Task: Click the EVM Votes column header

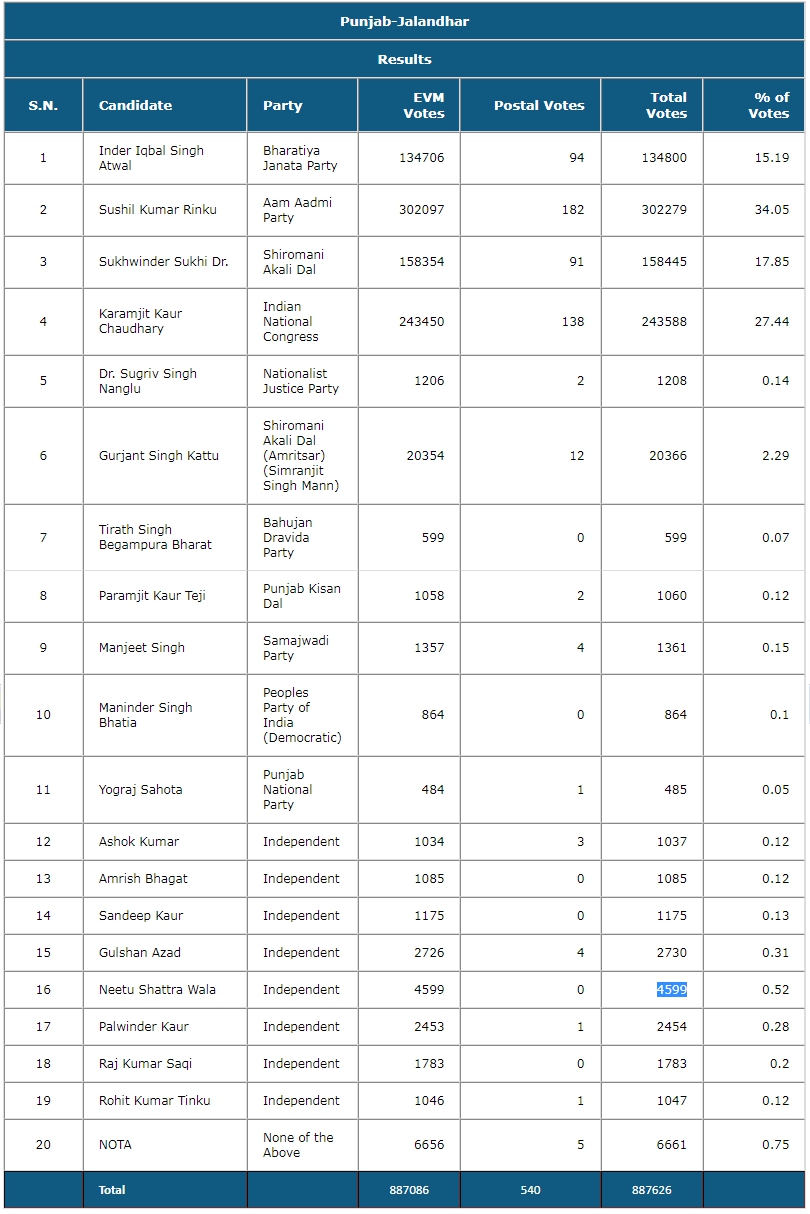Action: [424, 106]
